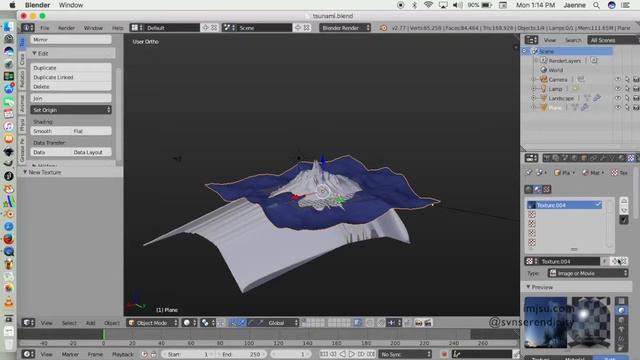Click the Mirror button in tool shelf
This screenshot has width=640, height=360.
pos(71,40)
